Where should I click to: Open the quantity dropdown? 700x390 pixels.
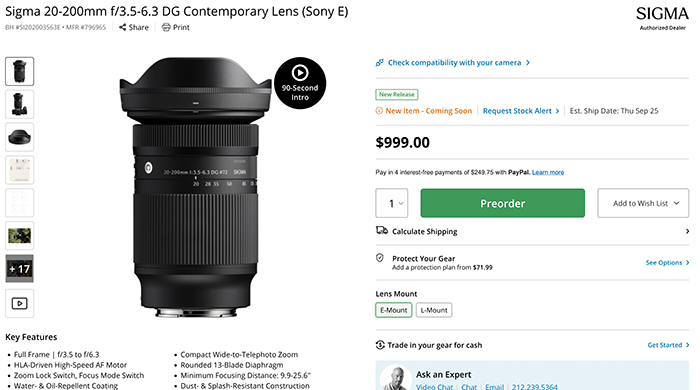click(x=392, y=203)
